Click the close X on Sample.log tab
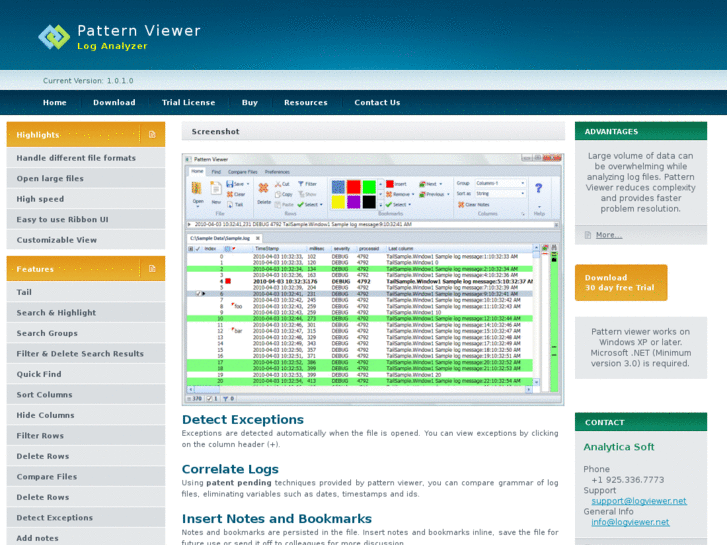This screenshot has height=545, width=727. (x=258, y=238)
